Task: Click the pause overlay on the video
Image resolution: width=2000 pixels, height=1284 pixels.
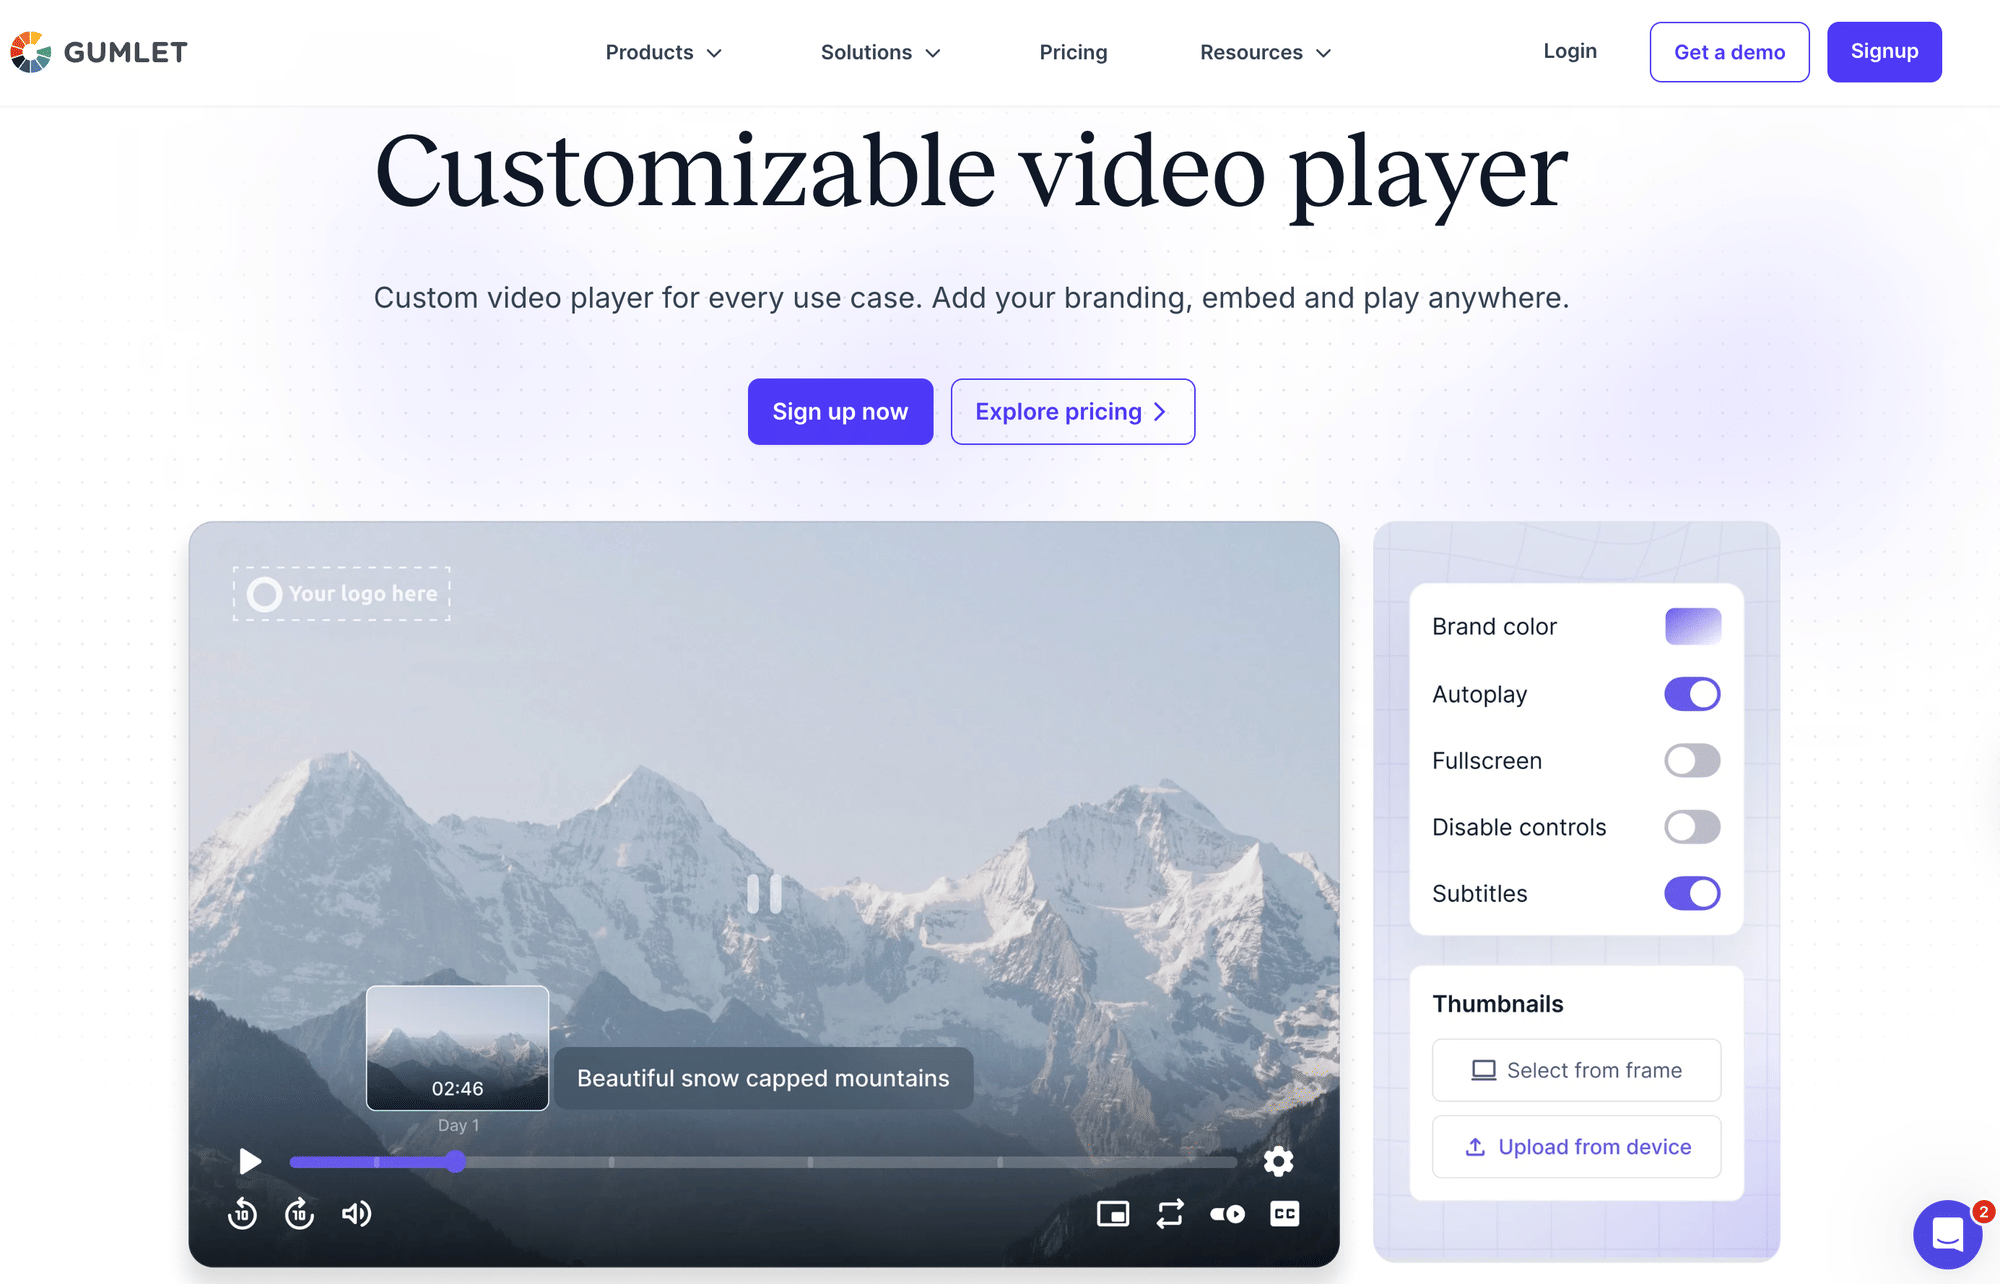Action: coord(764,893)
